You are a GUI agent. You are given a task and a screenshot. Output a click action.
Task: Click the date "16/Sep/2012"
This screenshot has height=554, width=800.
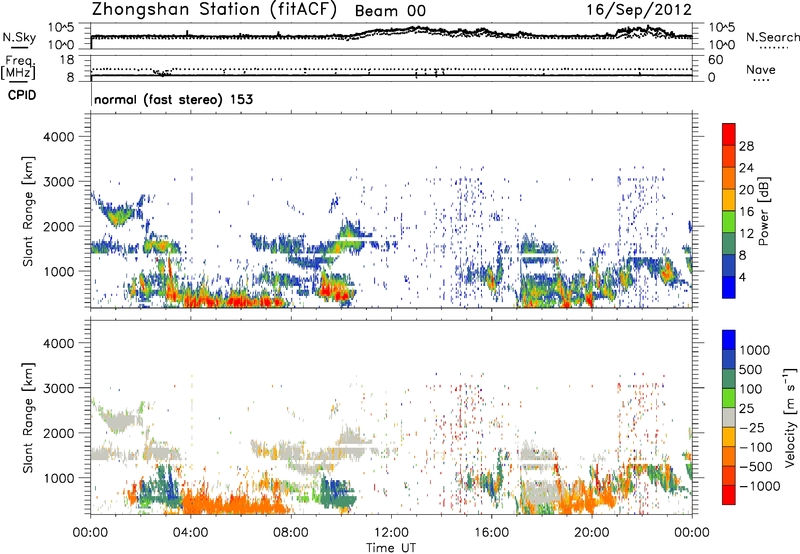pyautogui.click(x=639, y=10)
